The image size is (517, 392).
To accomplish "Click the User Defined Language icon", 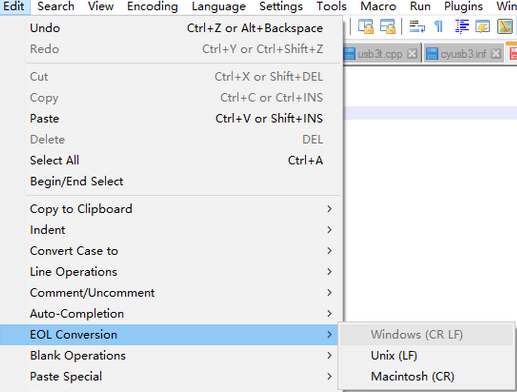I will click(x=483, y=26).
